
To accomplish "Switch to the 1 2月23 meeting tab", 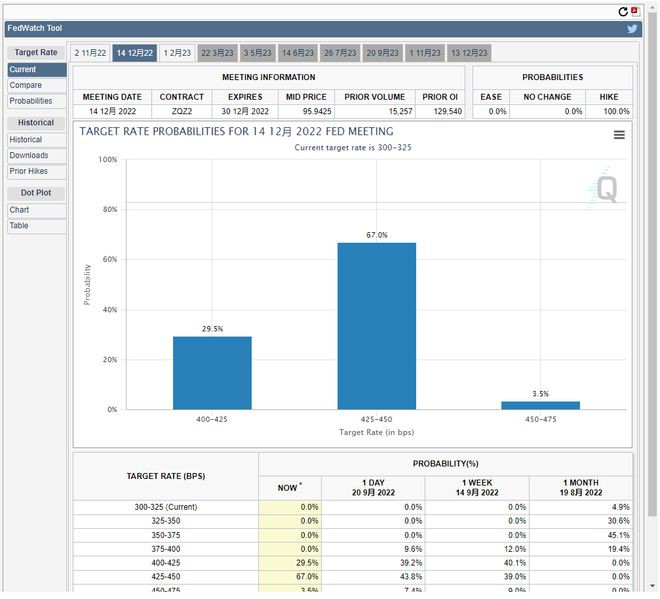I will [178, 53].
